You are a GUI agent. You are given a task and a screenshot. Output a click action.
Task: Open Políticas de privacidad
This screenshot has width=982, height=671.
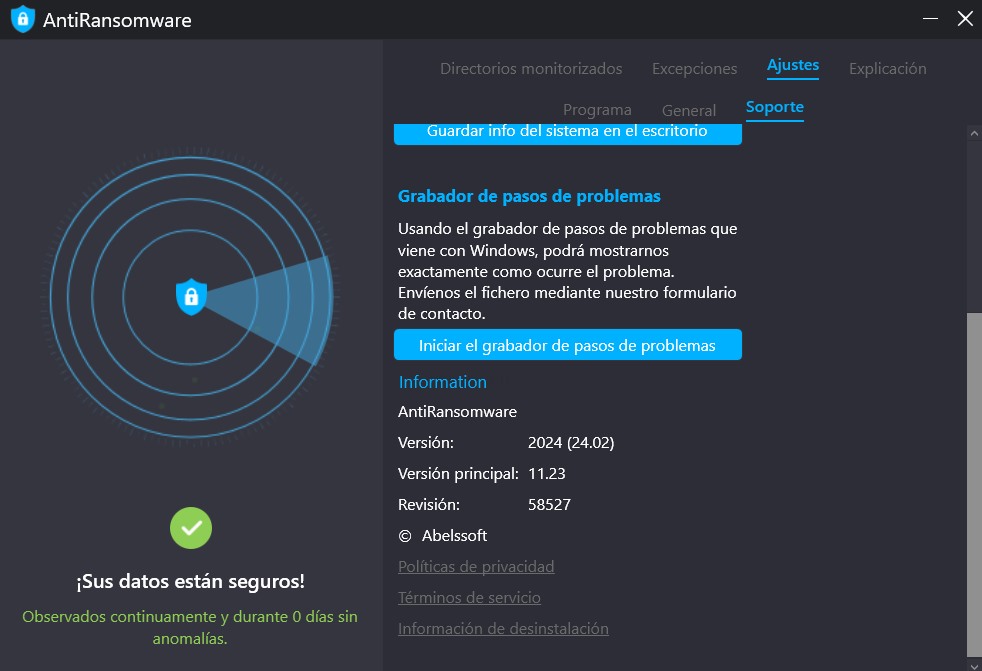click(476, 566)
